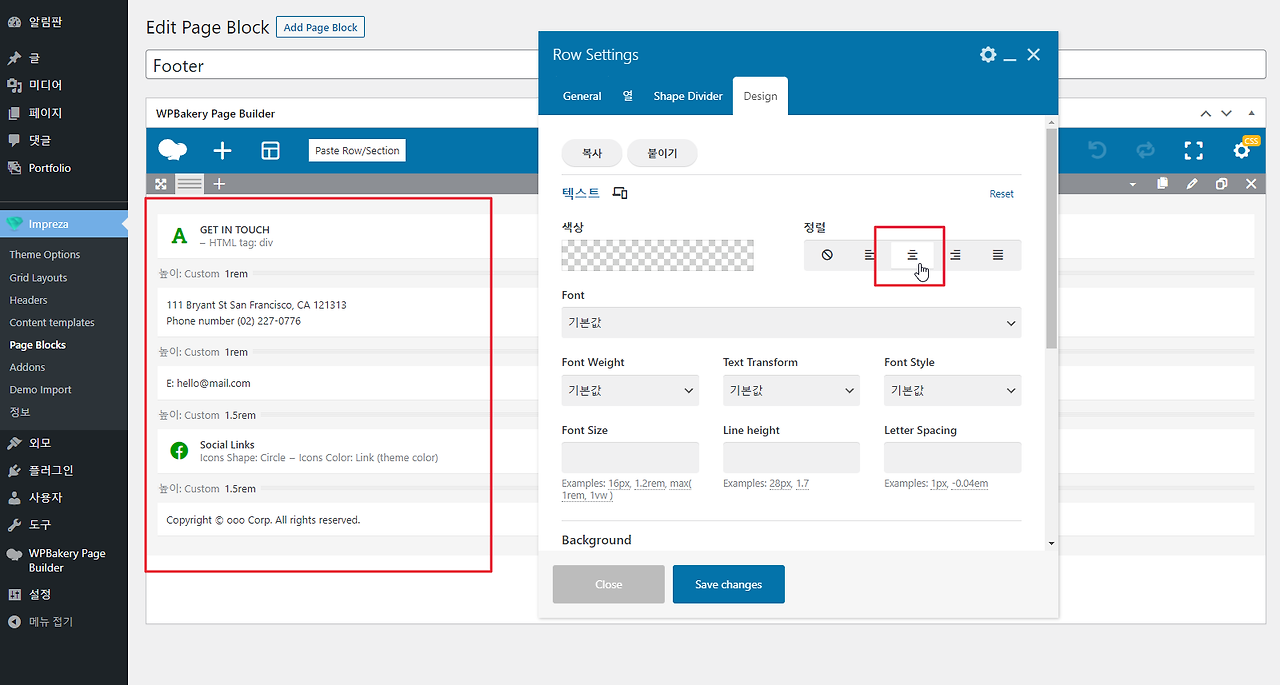Open page settings gear with CSS badge
The image size is (1280, 685).
pyautogui.click(x=1243, y=149)
